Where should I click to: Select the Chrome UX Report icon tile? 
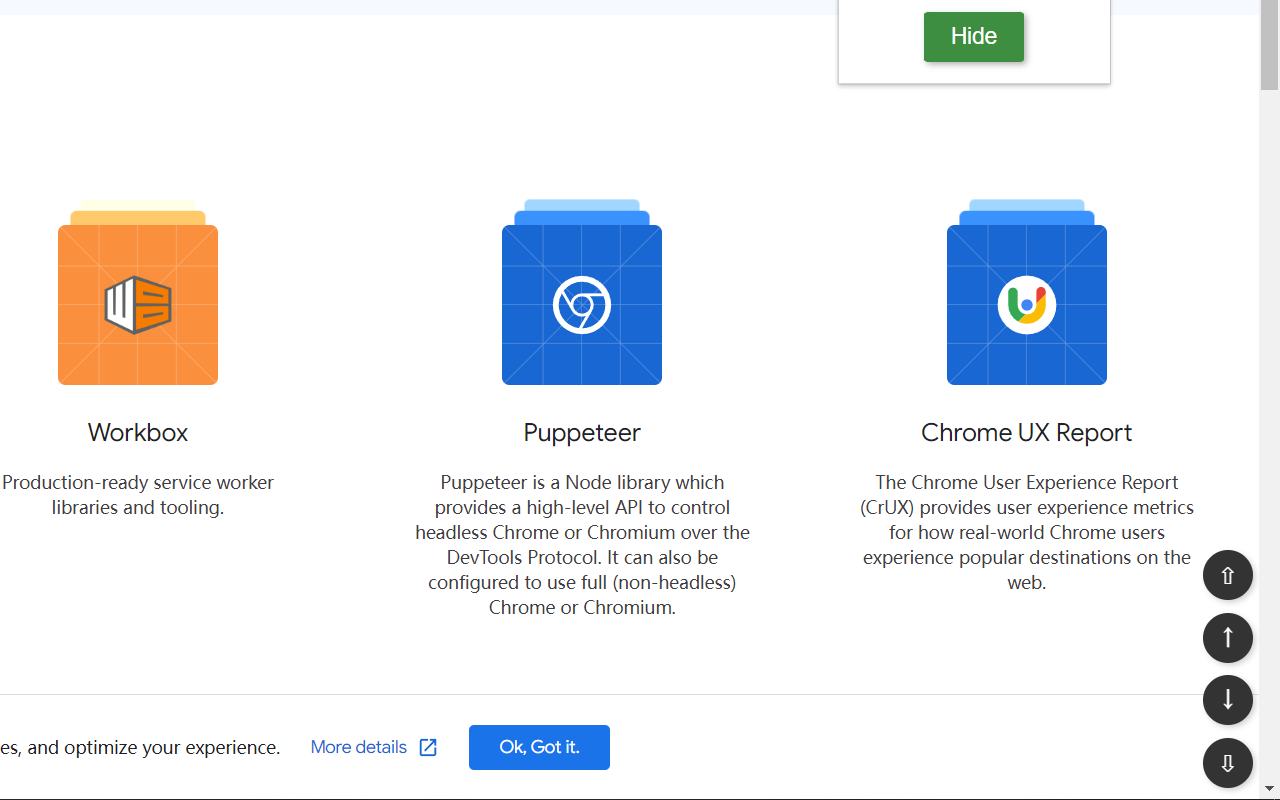[1027, 293]
